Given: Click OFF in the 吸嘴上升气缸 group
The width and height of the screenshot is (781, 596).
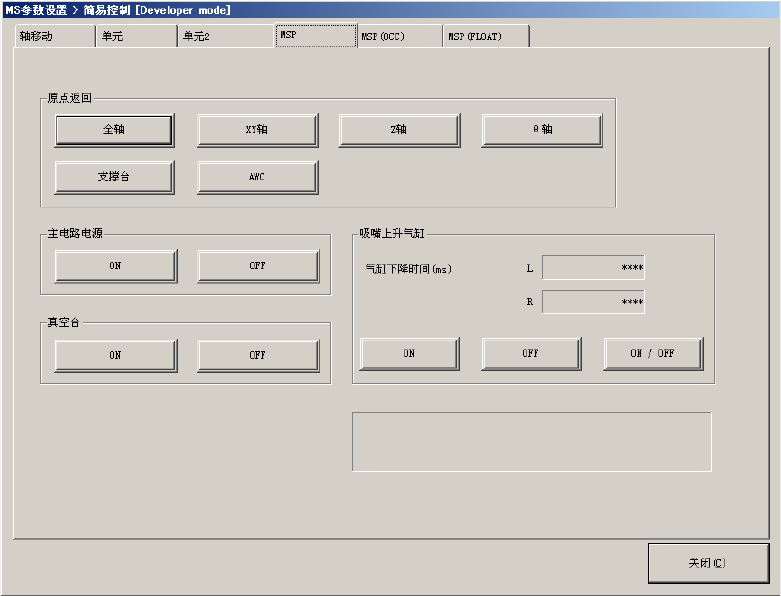Looking at the screenshot, I should click(x=531, y=354).
